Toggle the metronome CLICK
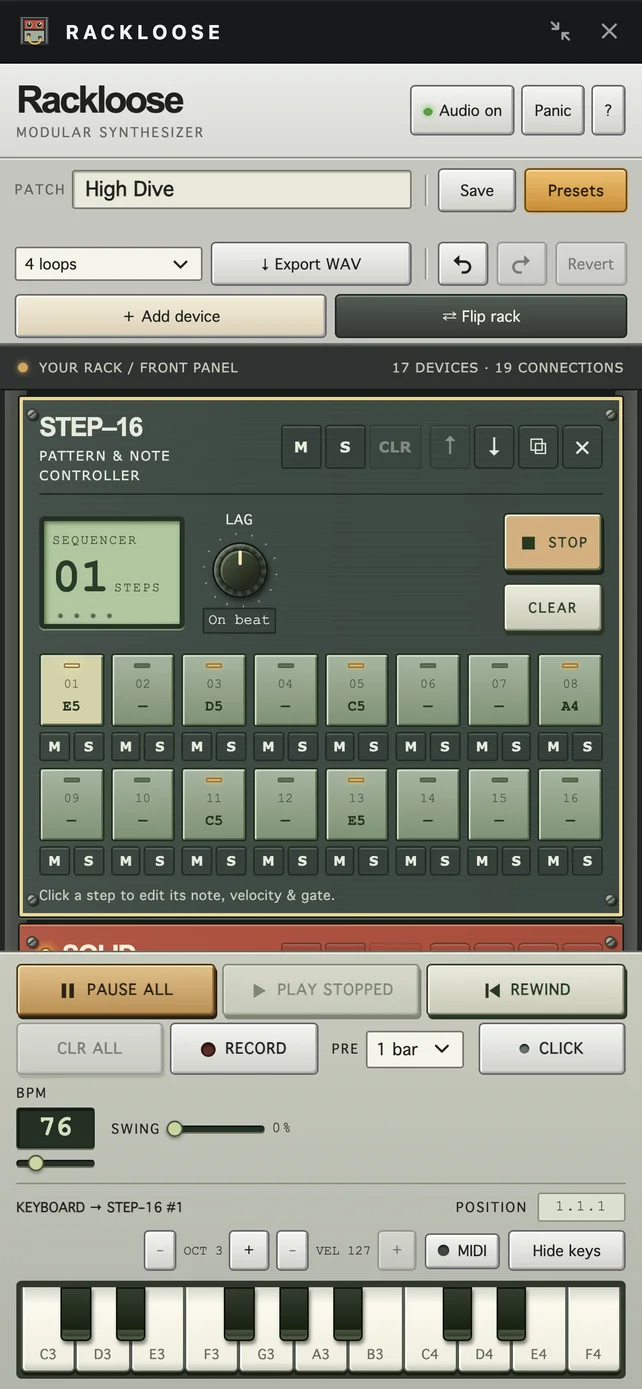Screen dimensions: 642x1389 pos(552,1048)
